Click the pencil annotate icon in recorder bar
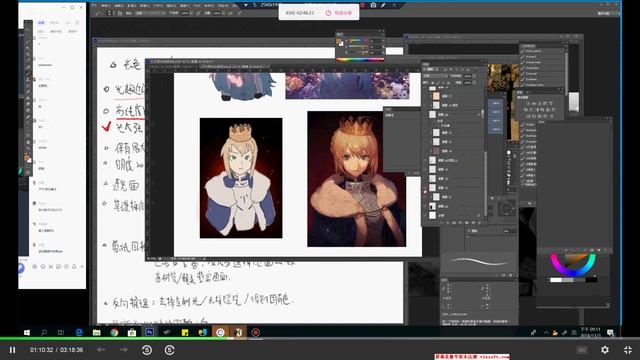The height and width of the screenshot is (360, 640). coord(383,5)
